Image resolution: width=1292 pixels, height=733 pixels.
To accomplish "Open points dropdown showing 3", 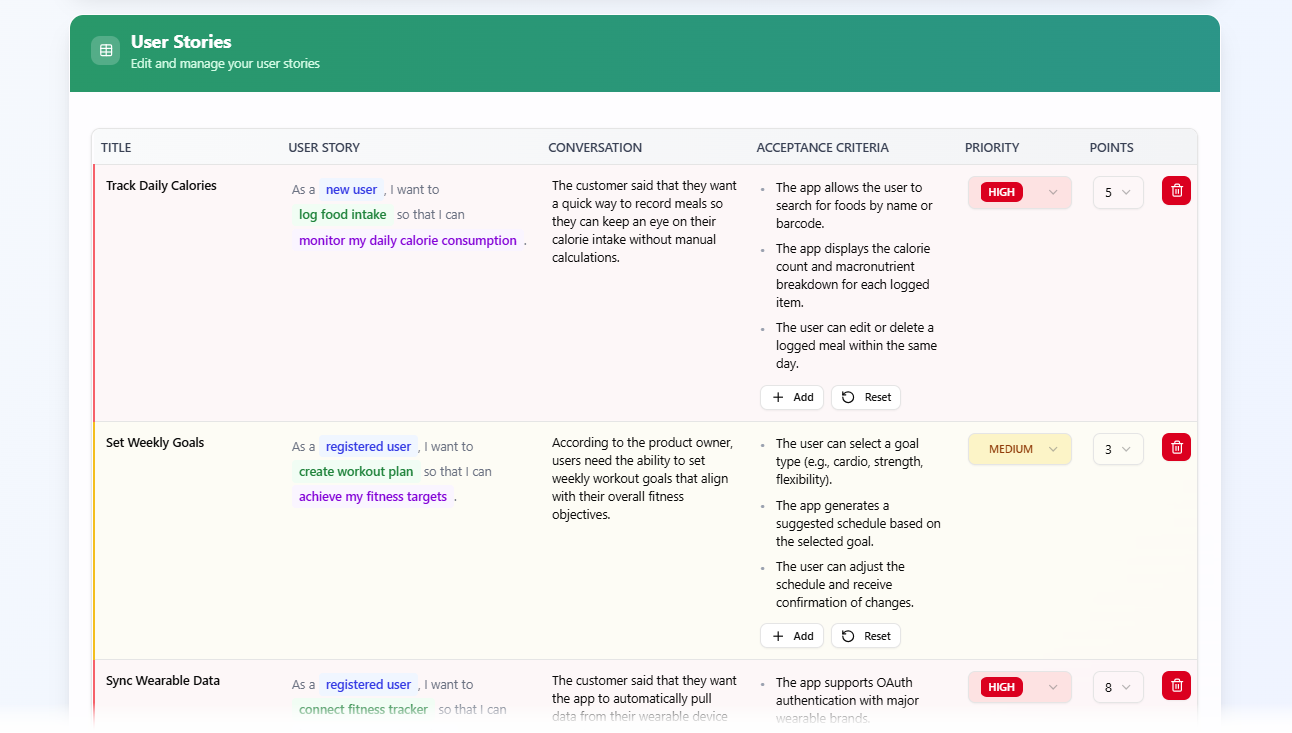I will point(1118,450).
